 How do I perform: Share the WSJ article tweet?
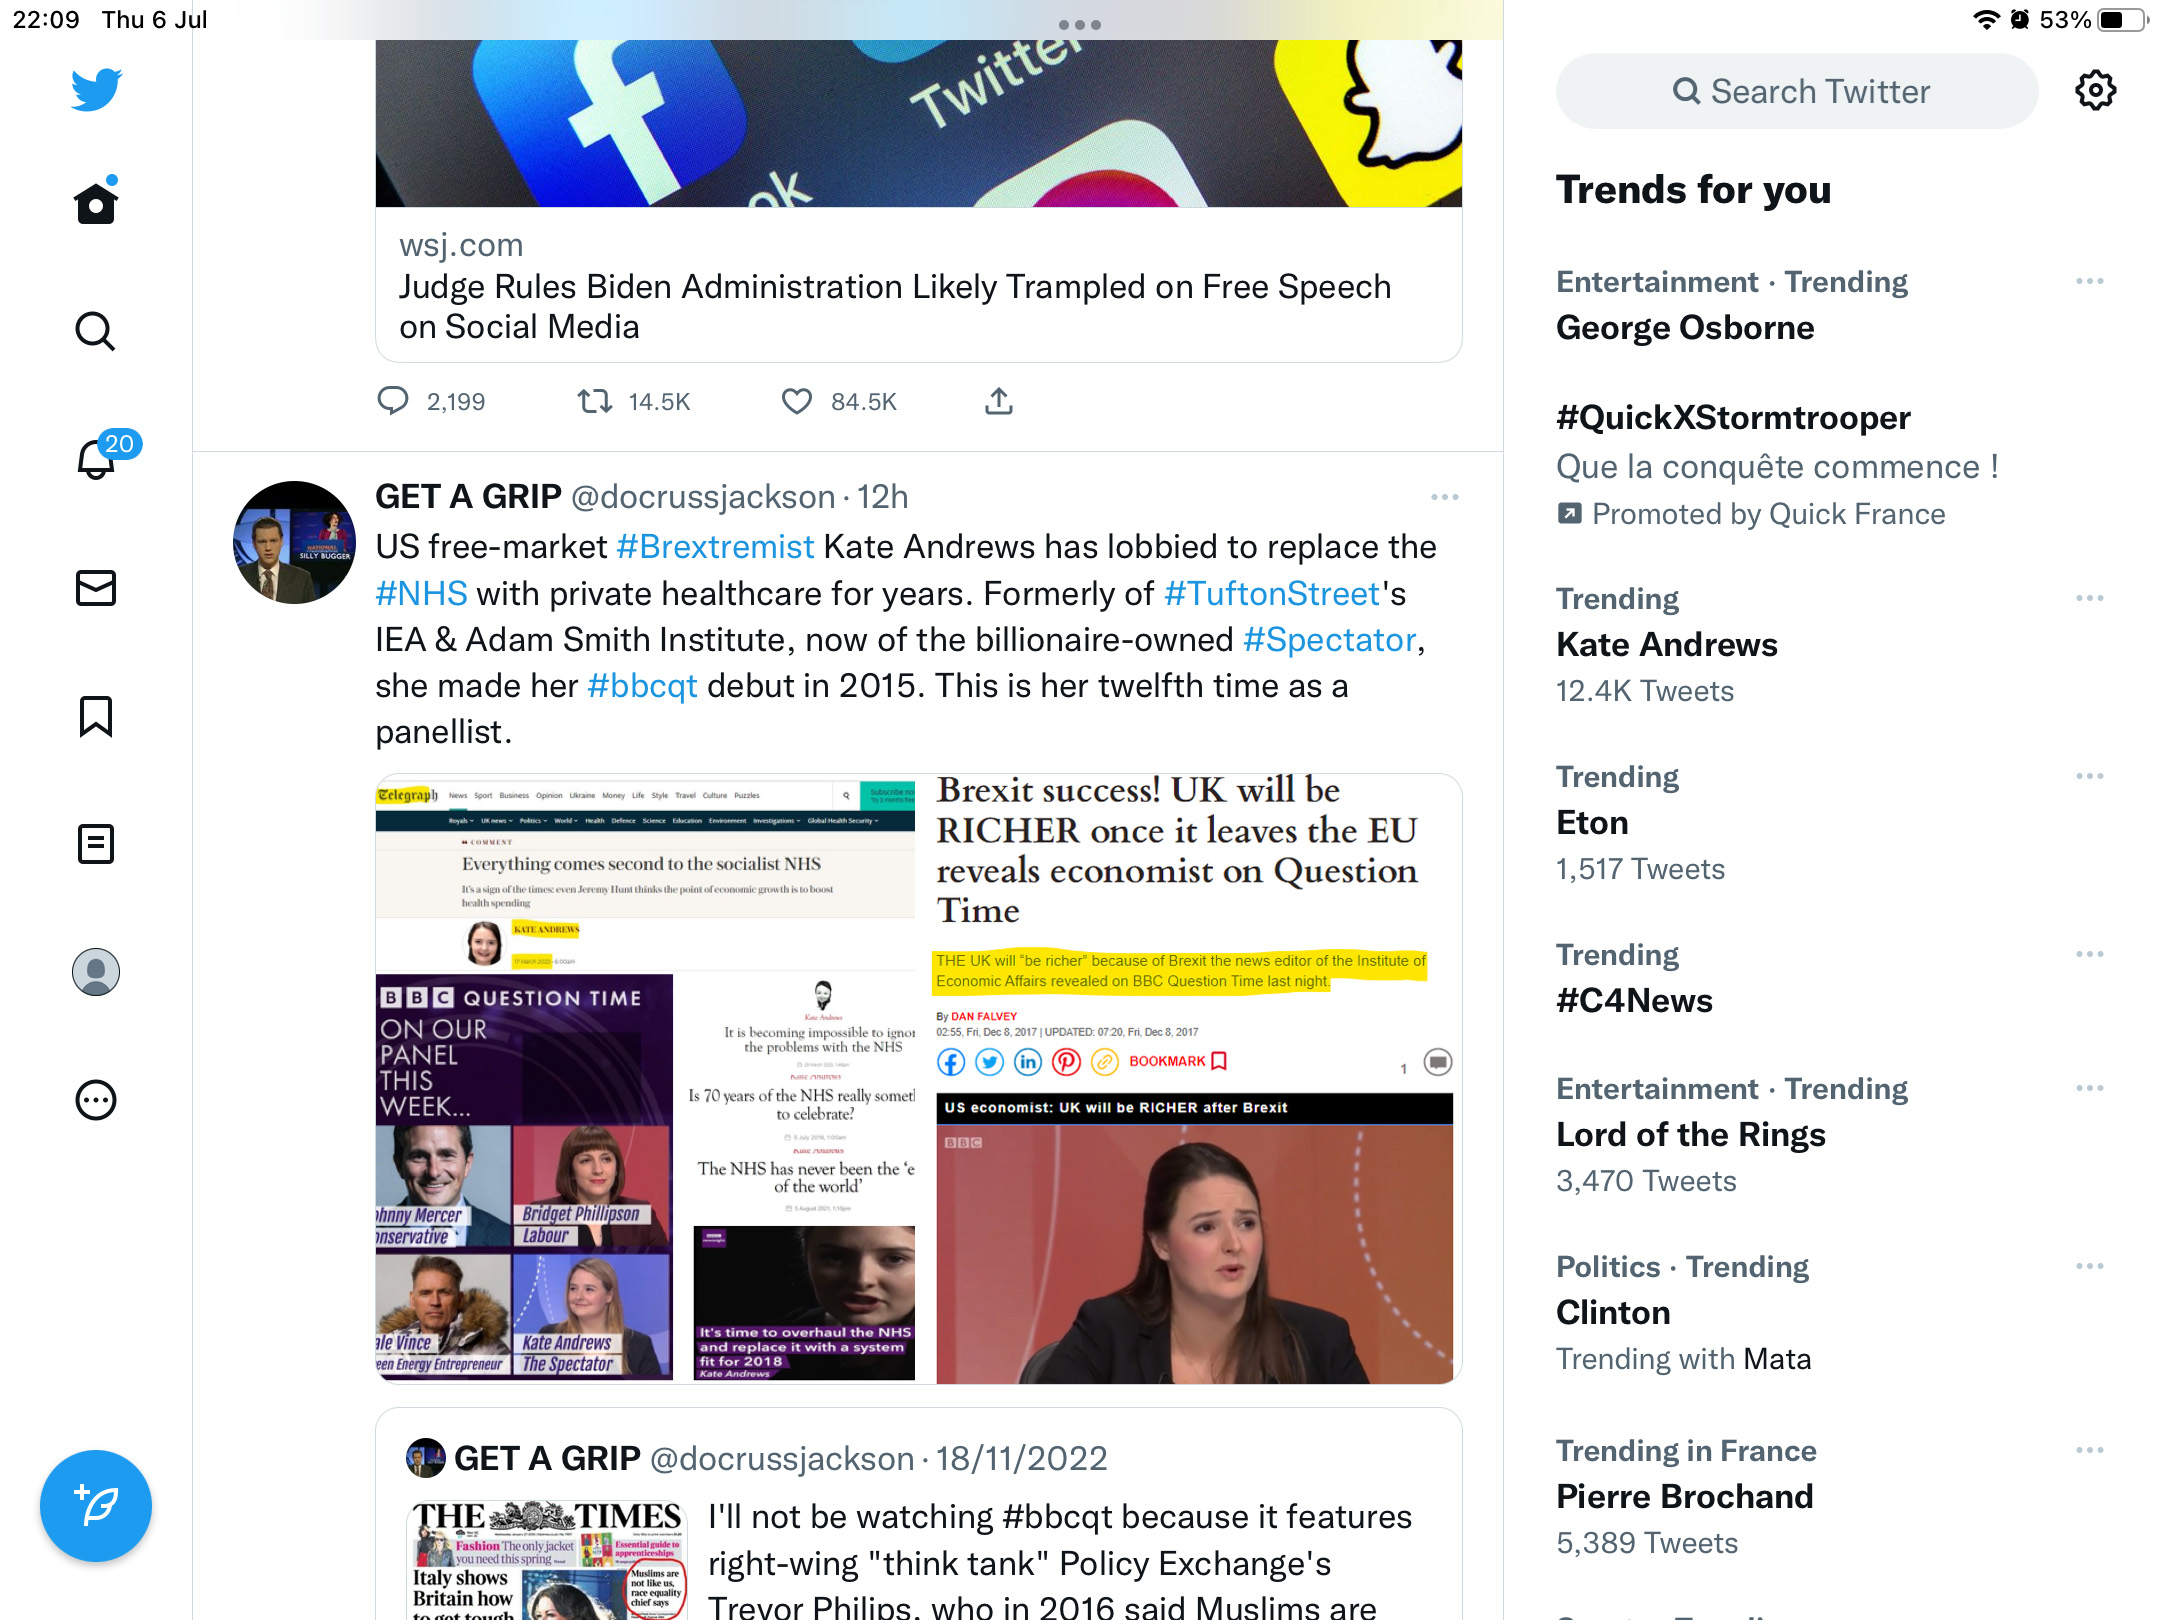click(x=999, y=402)
